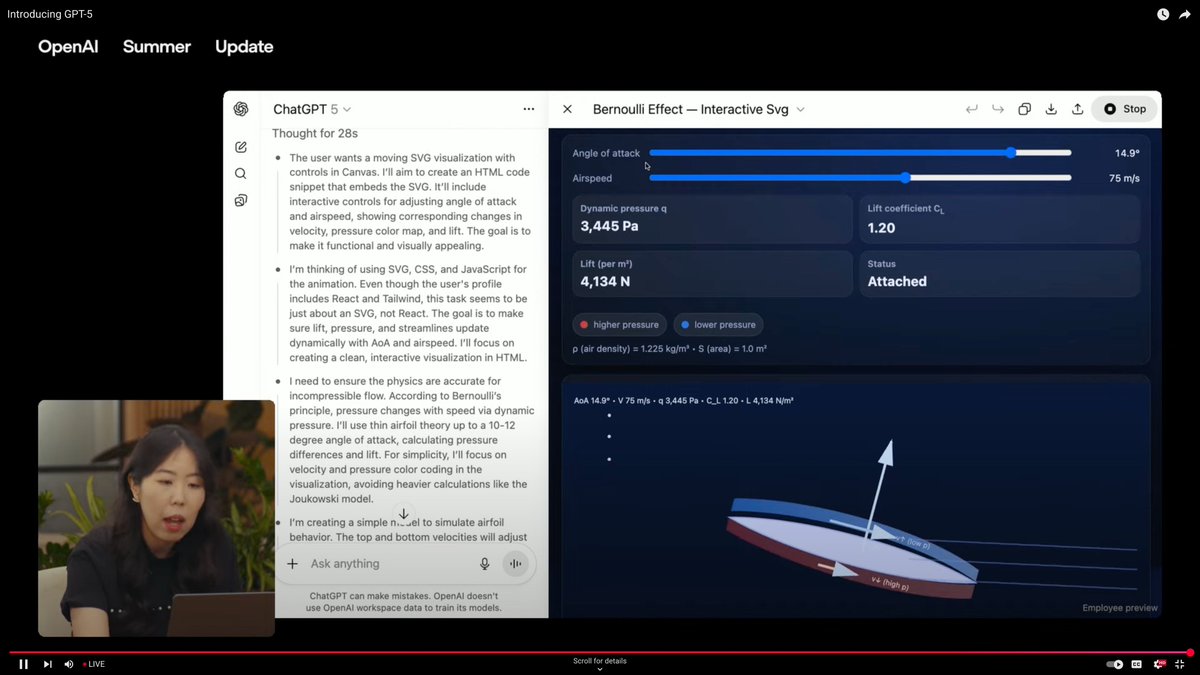Adjust the Airspeed slider
The height and width of the screenshot is (675, 1200).
click(860, 178)
